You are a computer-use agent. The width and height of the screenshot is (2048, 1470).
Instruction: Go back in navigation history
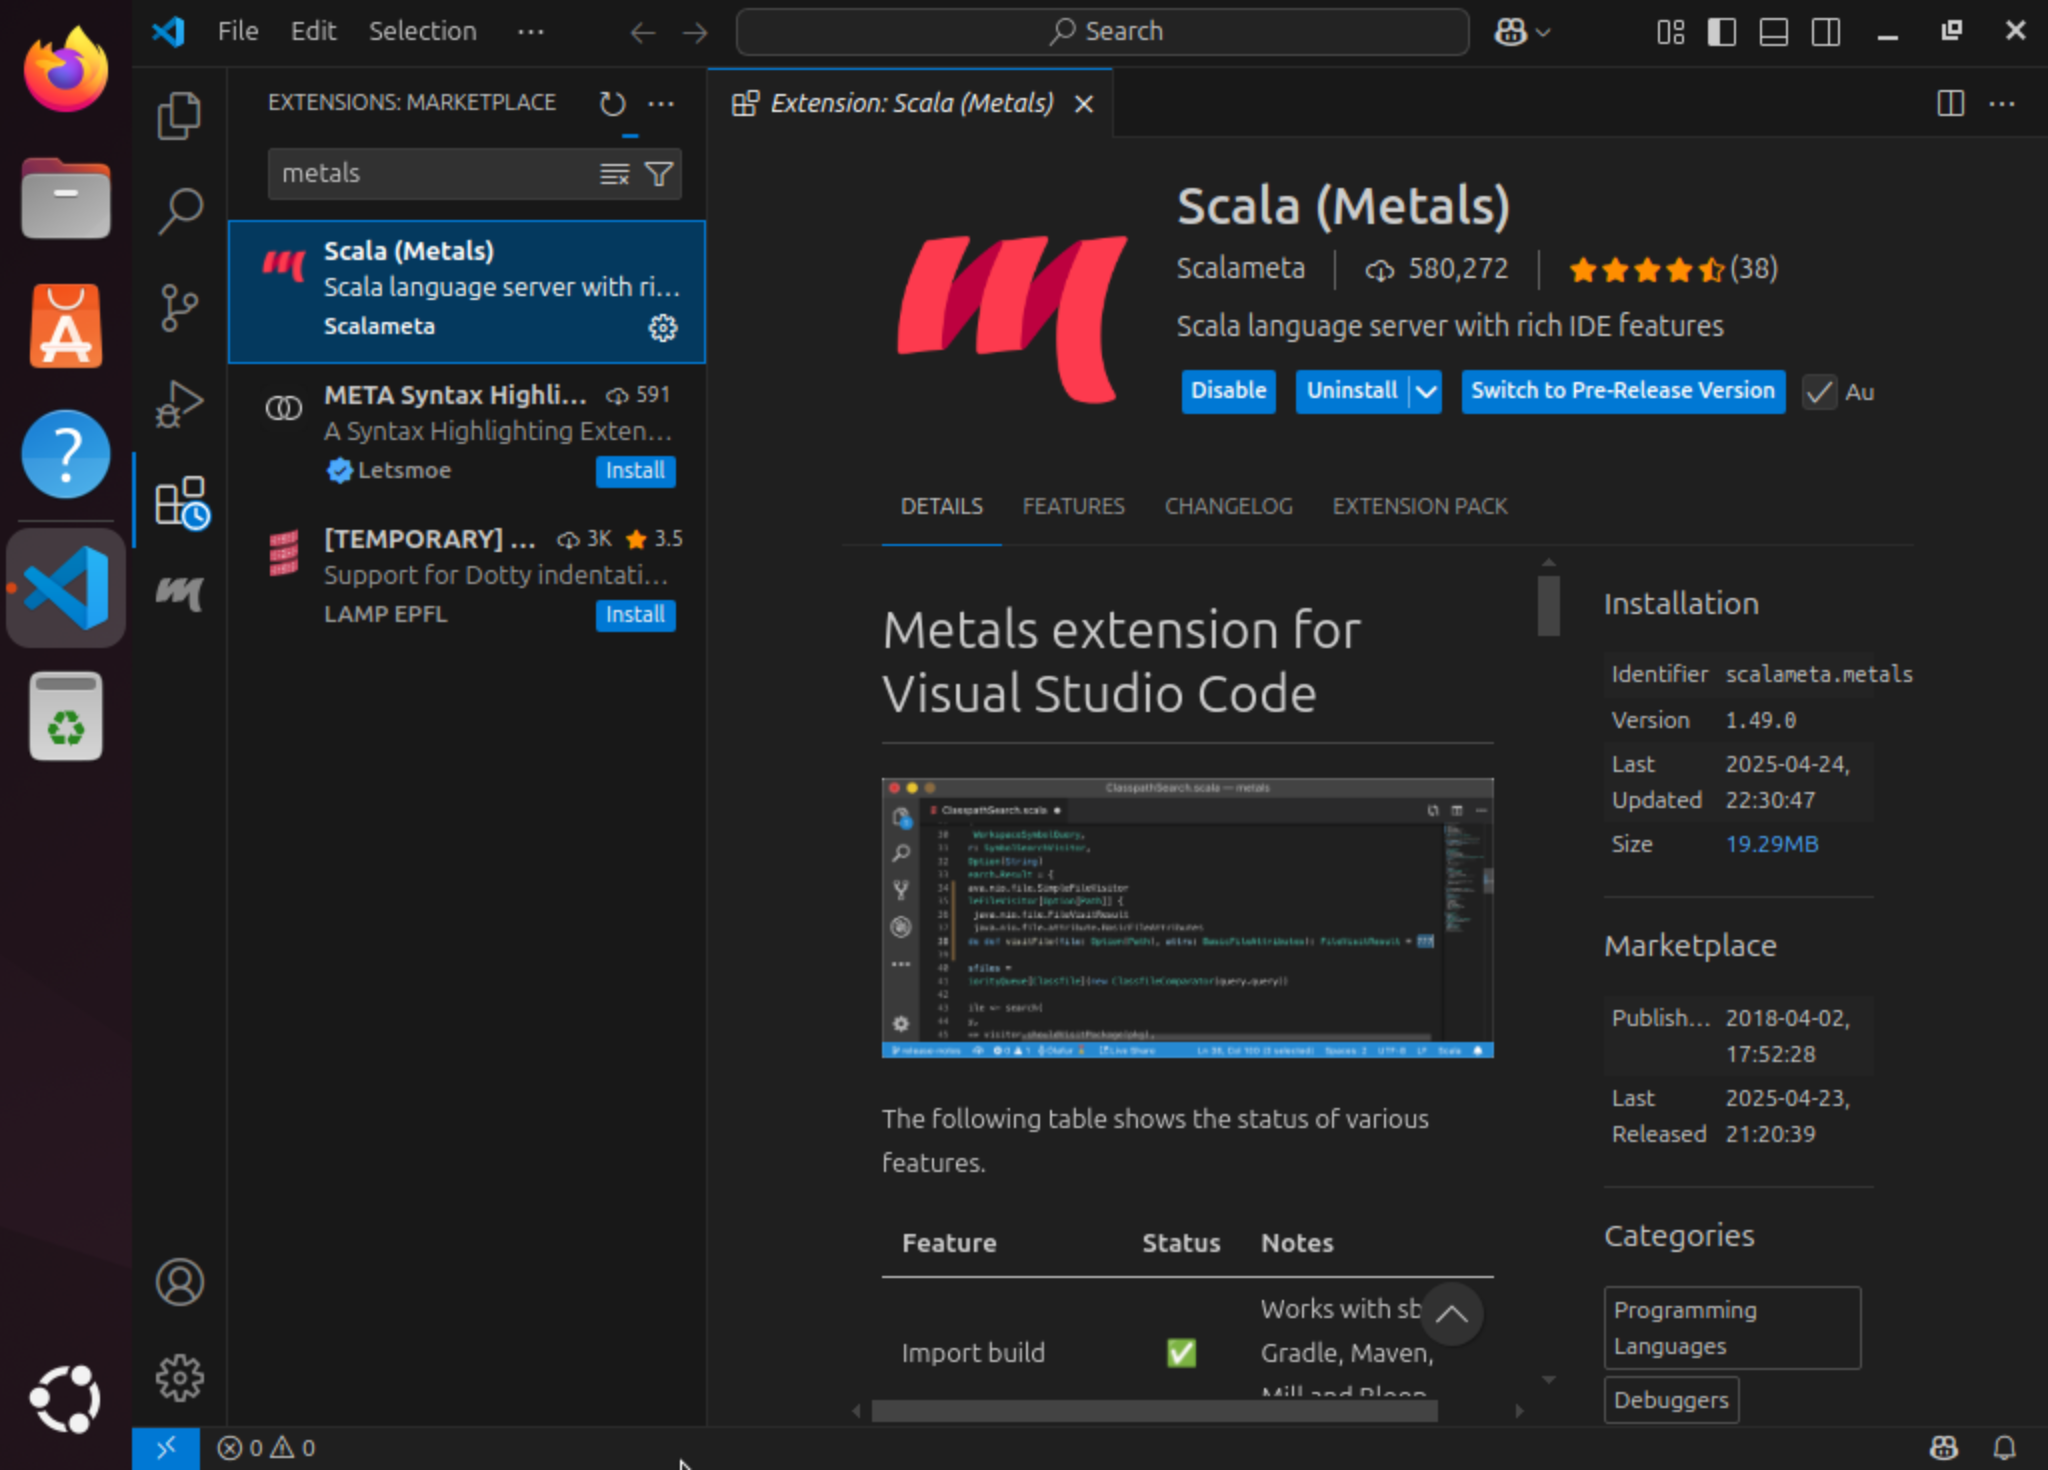[643, 33]
